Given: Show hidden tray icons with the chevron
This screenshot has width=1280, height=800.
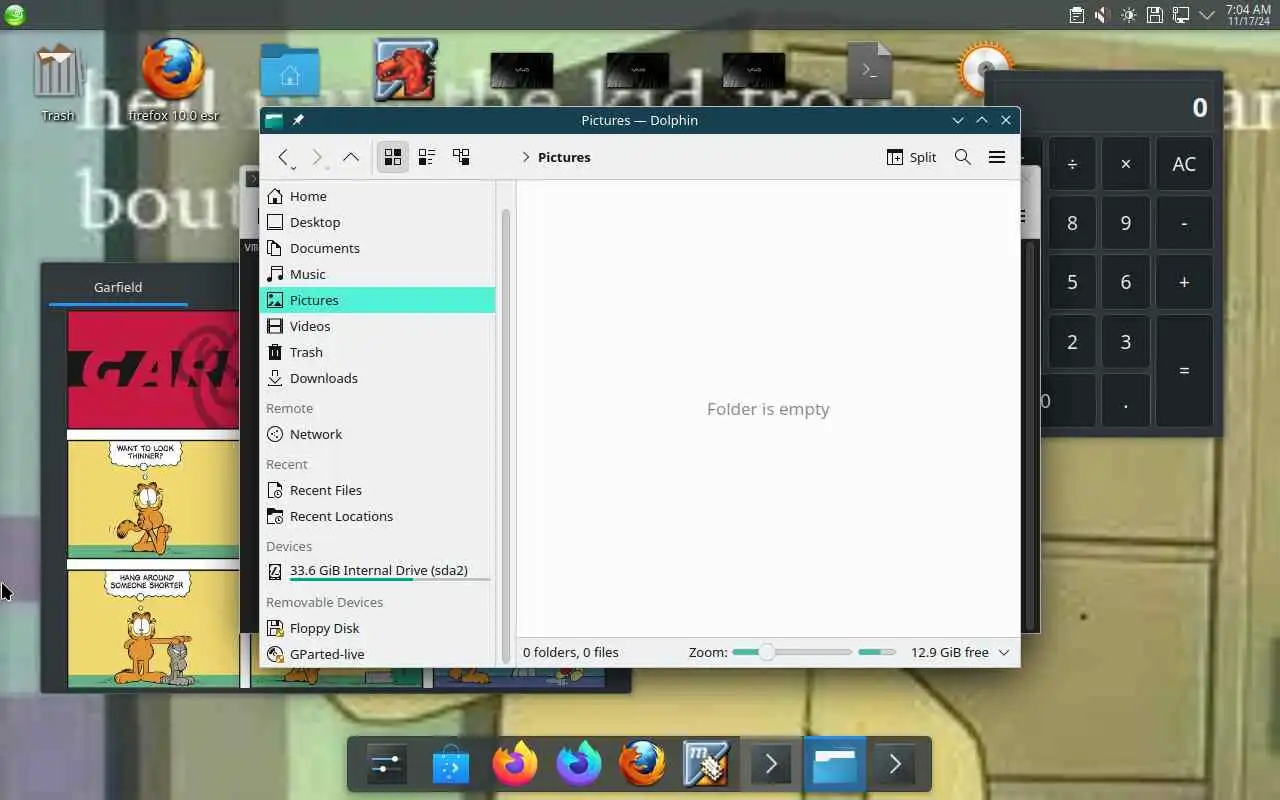Looking at the screenshot, I should (x=1207, y=15).
